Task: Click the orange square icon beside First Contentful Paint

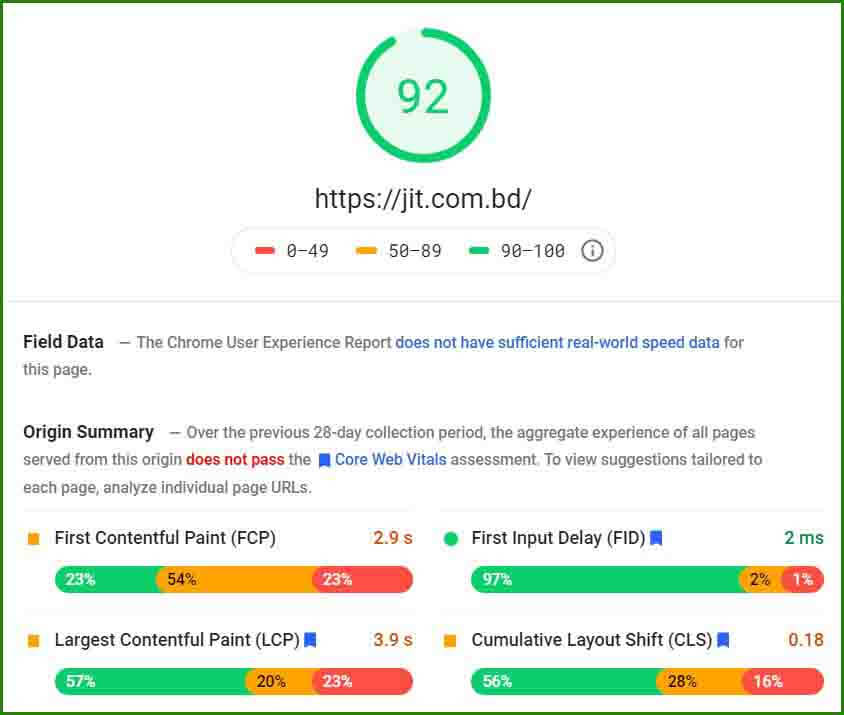Action: click(33, 539)
